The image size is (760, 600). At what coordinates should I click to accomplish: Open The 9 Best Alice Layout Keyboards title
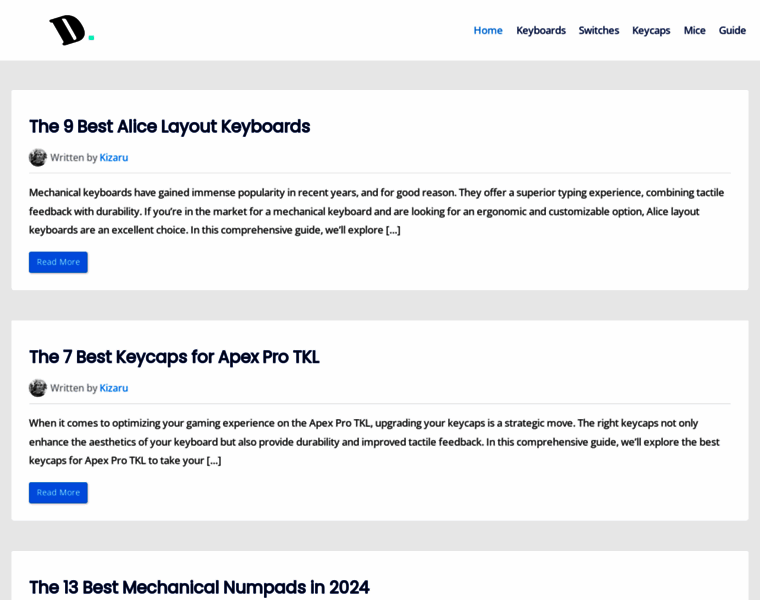coord(170,126)
